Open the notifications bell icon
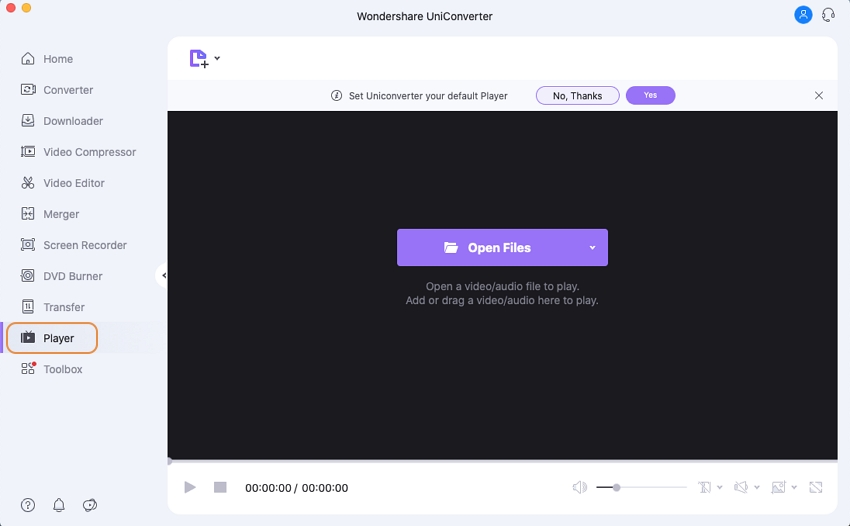 (x=59, y=505)
